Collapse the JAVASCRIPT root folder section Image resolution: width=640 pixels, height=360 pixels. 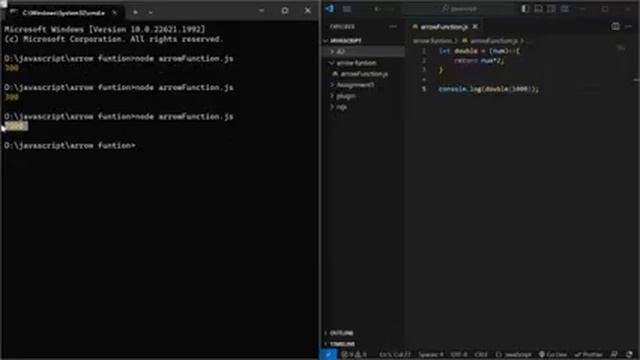tap(363, 41)
